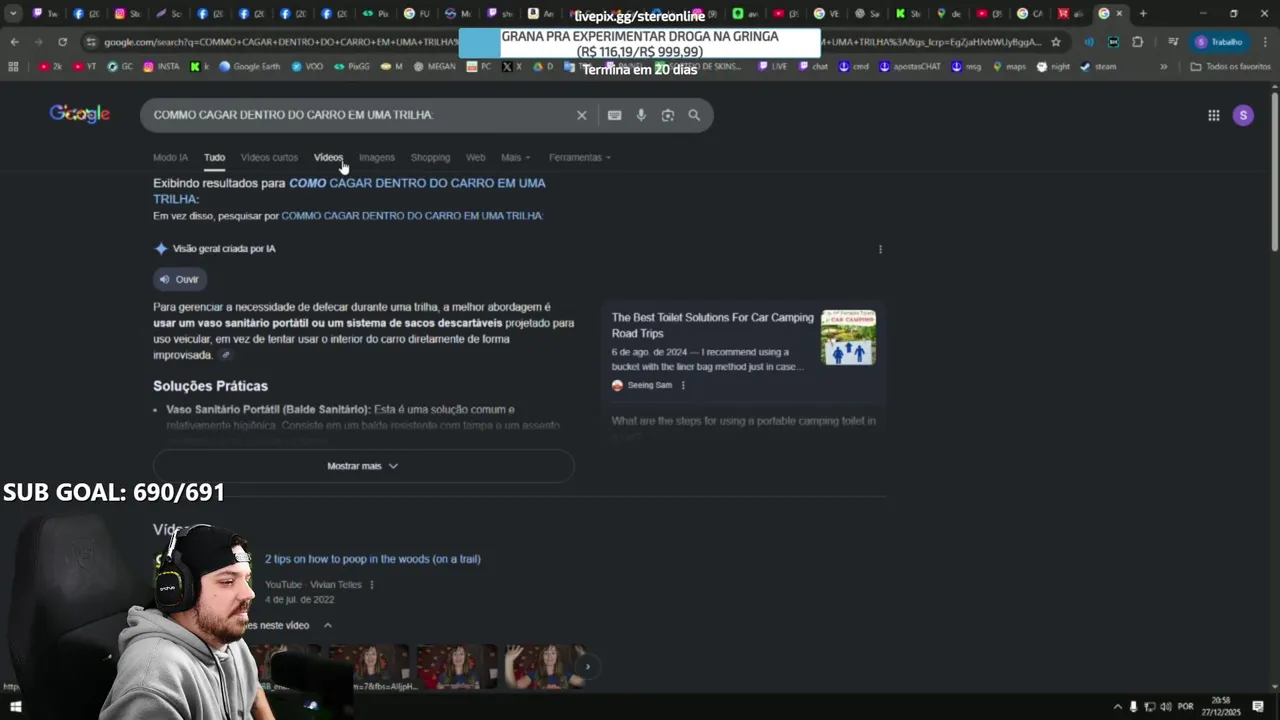
Task: Select the Tudo results tab
Action: pos(214,158)
